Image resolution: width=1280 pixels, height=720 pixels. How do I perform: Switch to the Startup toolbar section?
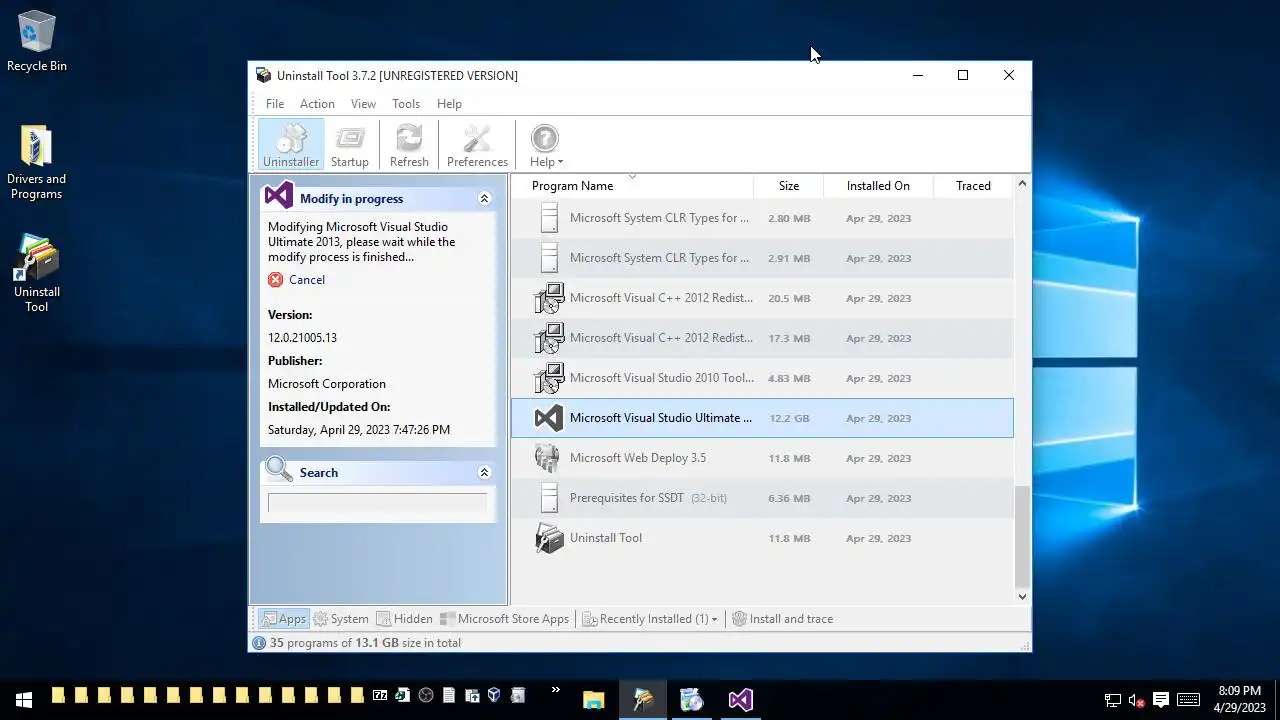350,144
